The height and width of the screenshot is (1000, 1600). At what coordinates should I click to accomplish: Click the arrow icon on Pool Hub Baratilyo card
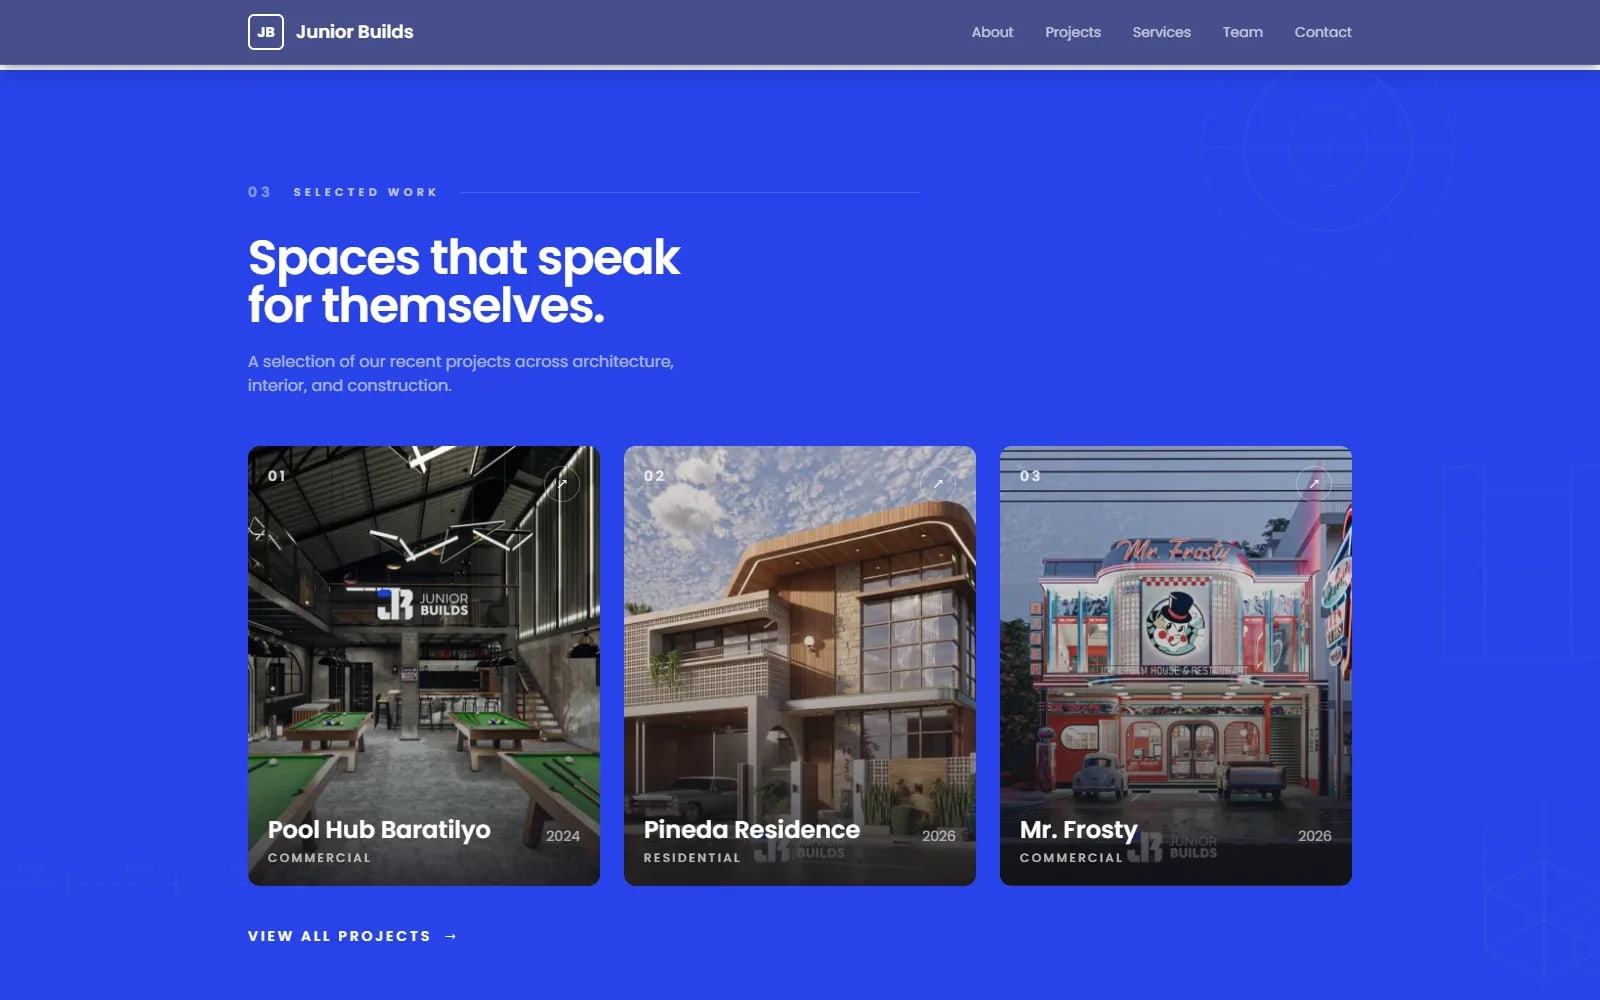[x=562, y=484]
